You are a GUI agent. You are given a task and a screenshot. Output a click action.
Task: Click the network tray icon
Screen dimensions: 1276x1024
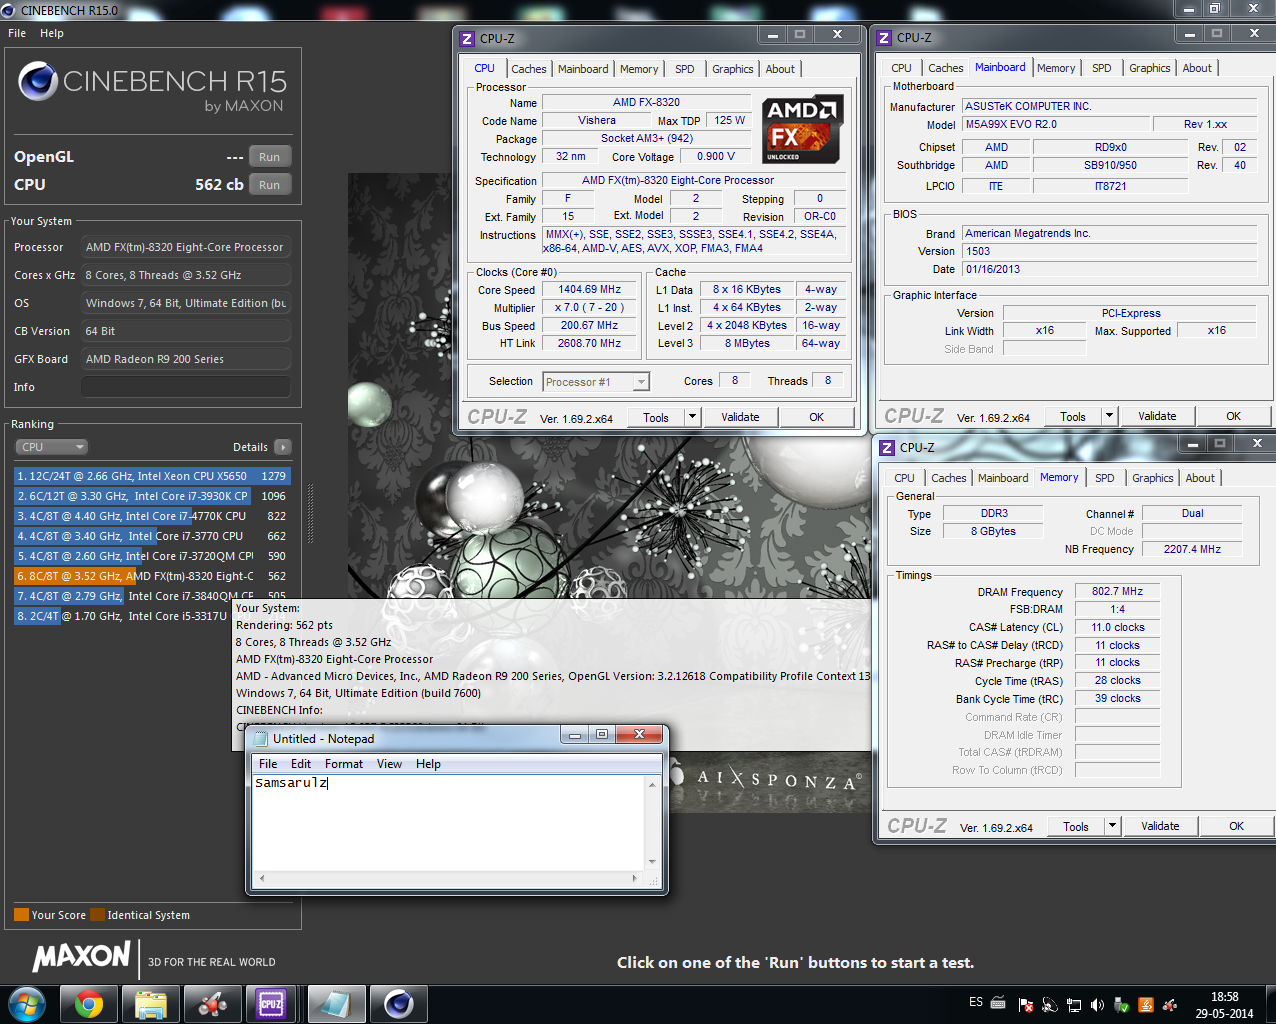pyautogui.click(x=1074, y=1005)
